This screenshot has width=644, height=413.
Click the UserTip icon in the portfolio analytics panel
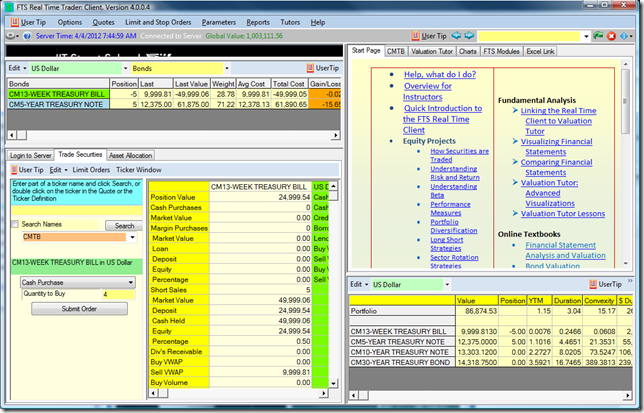point(593,284)
